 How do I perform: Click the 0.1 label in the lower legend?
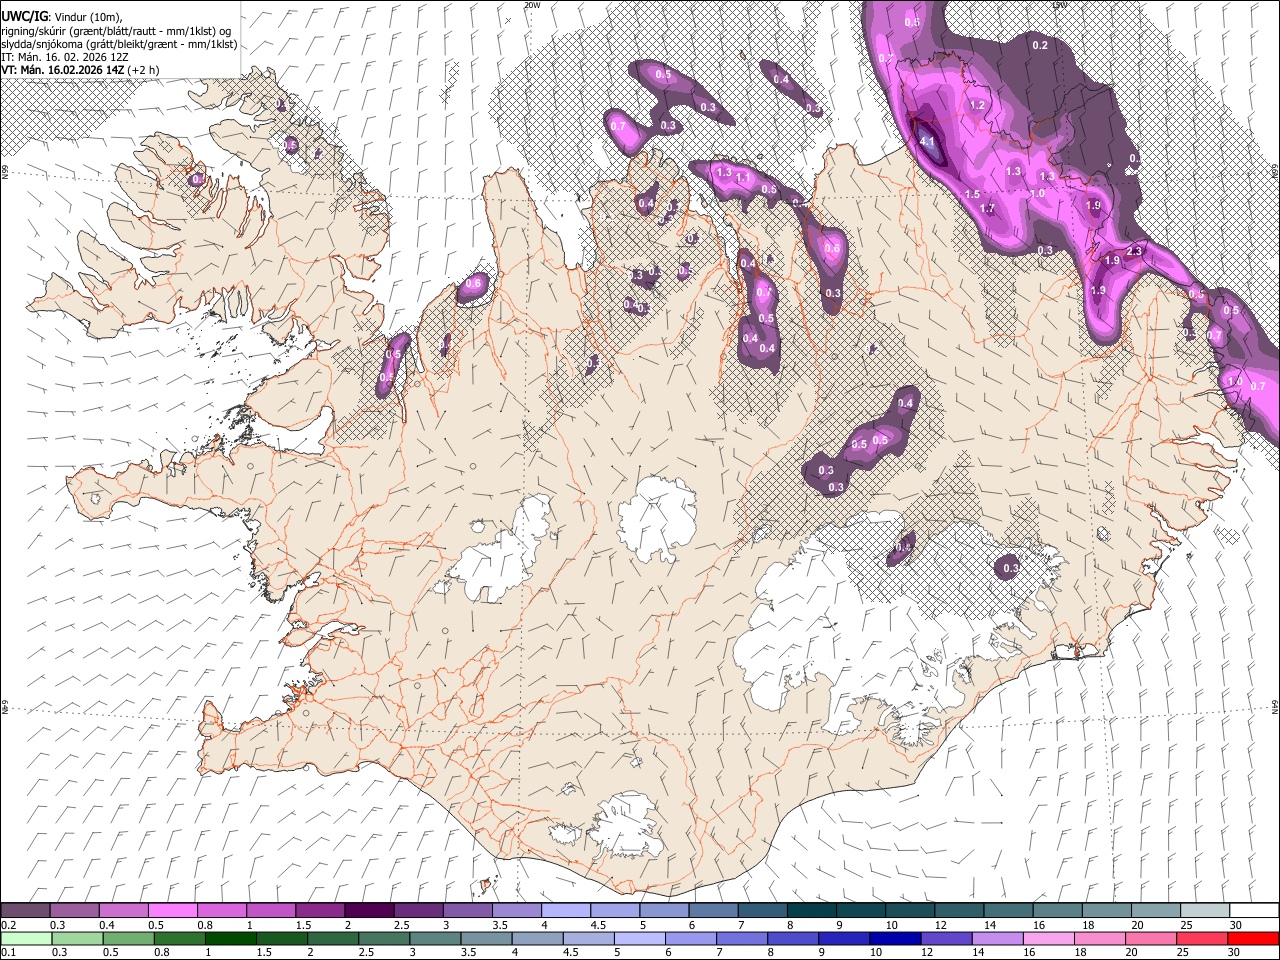point(8,952)
